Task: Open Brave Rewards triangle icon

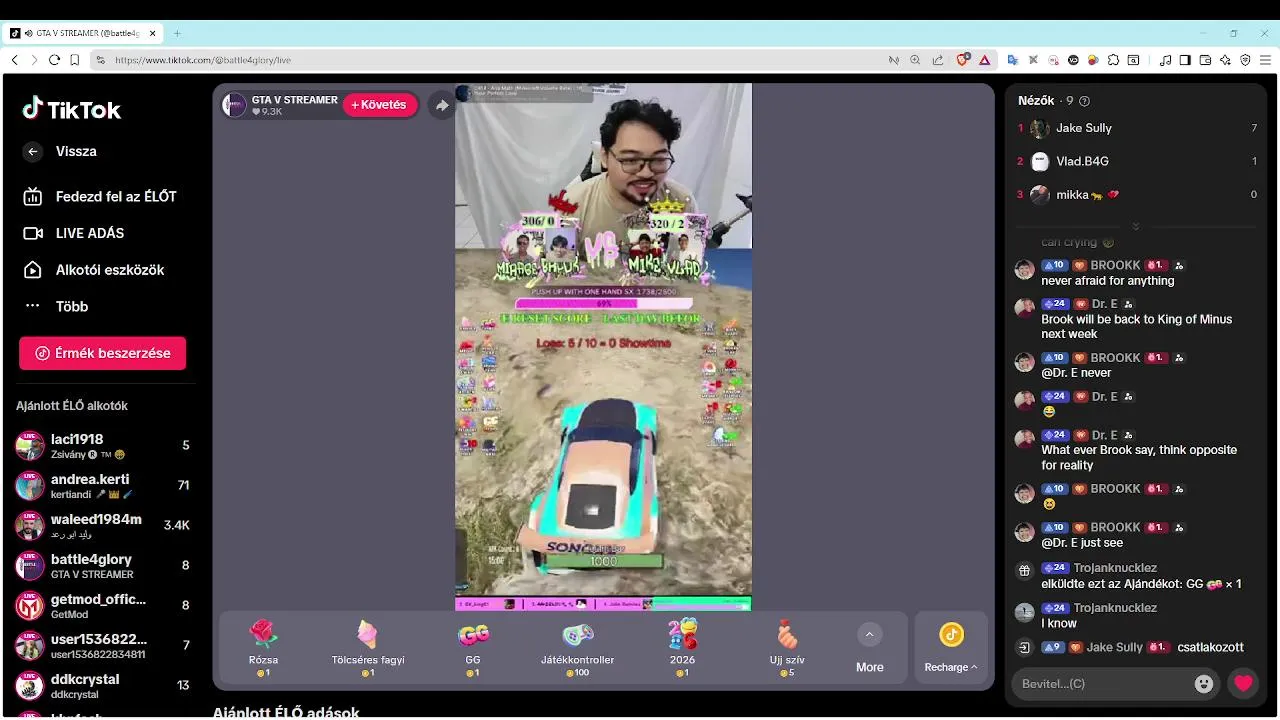Action: [984, 60]
